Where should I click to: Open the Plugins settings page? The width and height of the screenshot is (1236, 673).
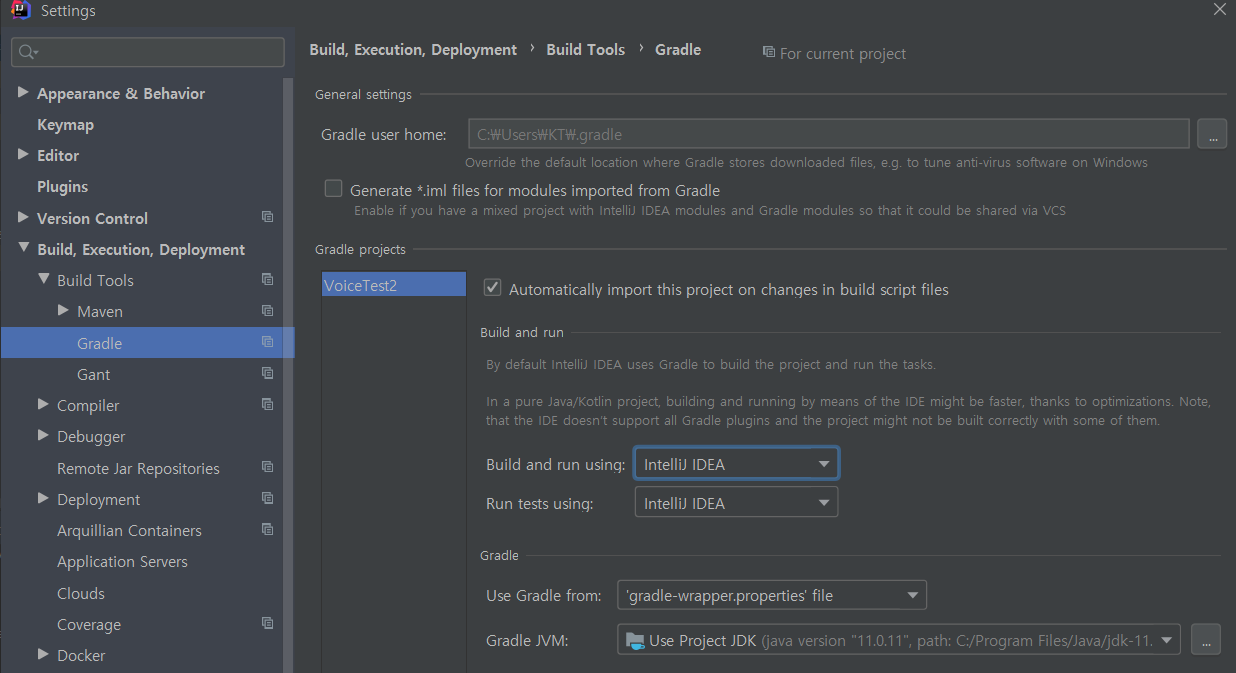(62, 186)
